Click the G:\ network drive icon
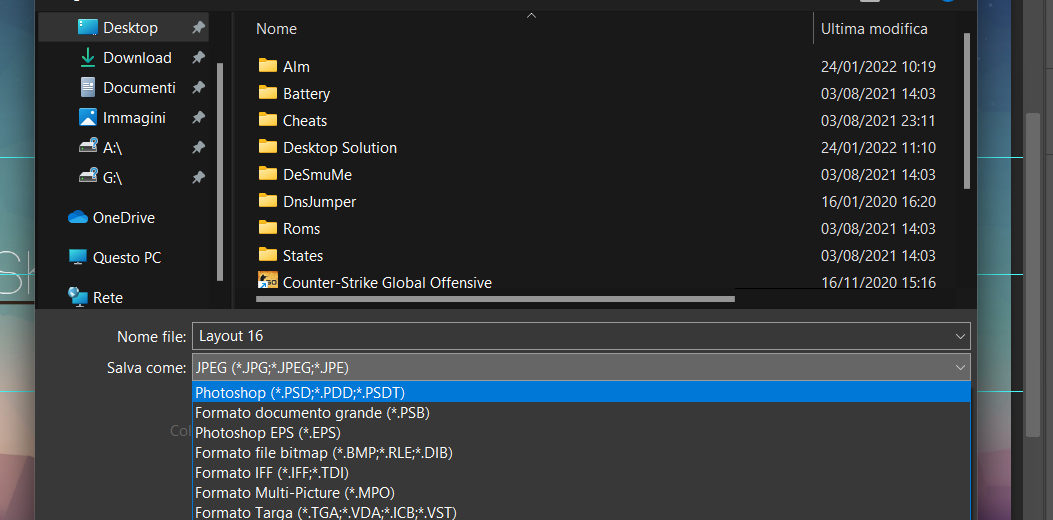Viewport: 1053px width, 520px height. pos(88,176)
